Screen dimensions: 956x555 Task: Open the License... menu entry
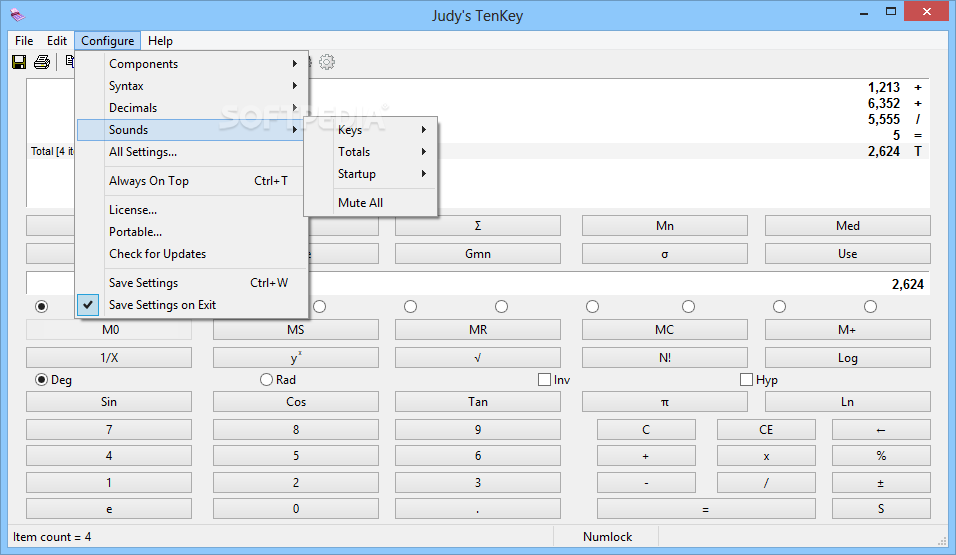pyautogui.click(x=192, y=210)
